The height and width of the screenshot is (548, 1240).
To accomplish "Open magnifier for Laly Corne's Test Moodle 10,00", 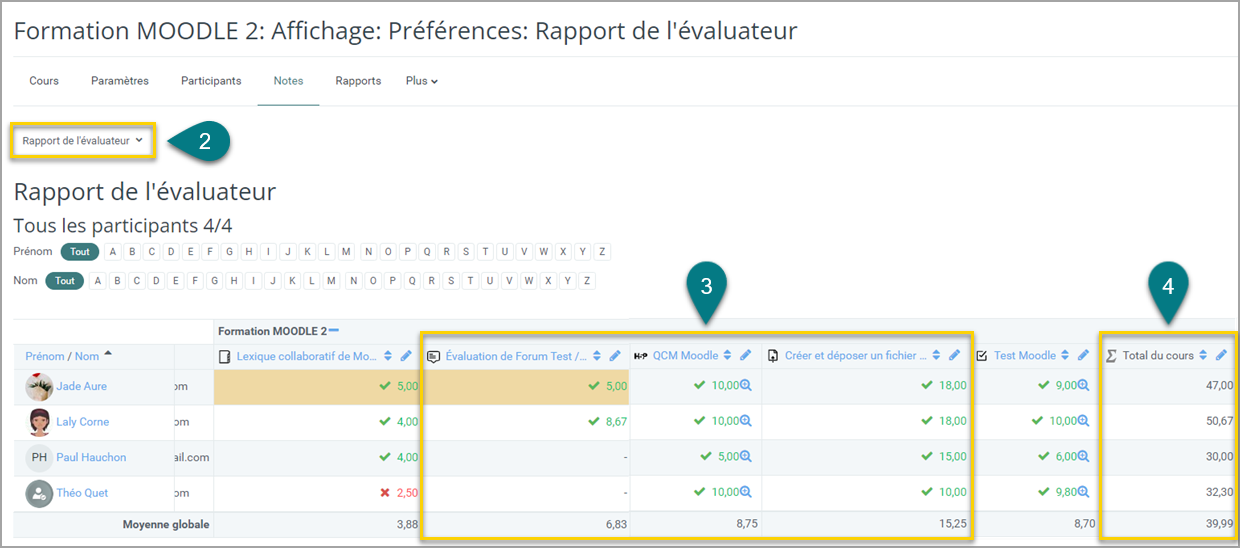I will (1083, 421).
